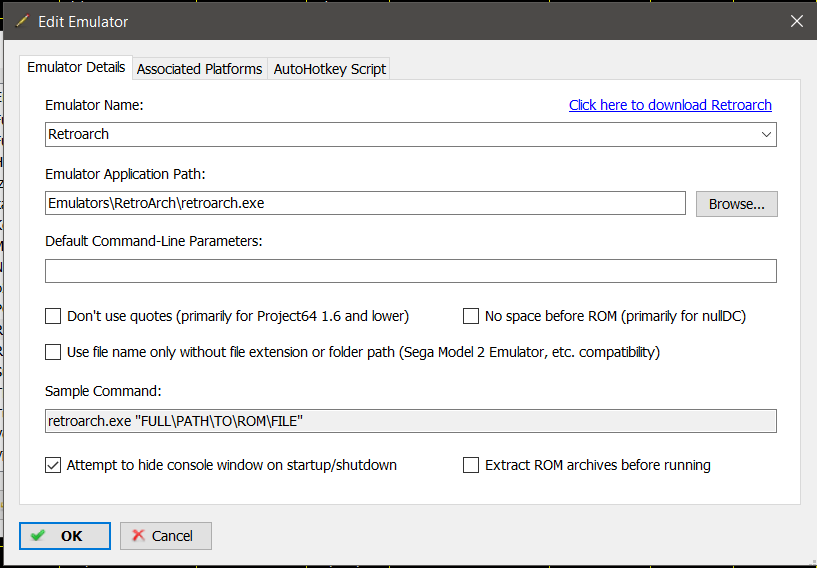Enable Don't use quotes checkbox
The height and width of the screenshot is (568, 817).
click(x=53, y=316)
